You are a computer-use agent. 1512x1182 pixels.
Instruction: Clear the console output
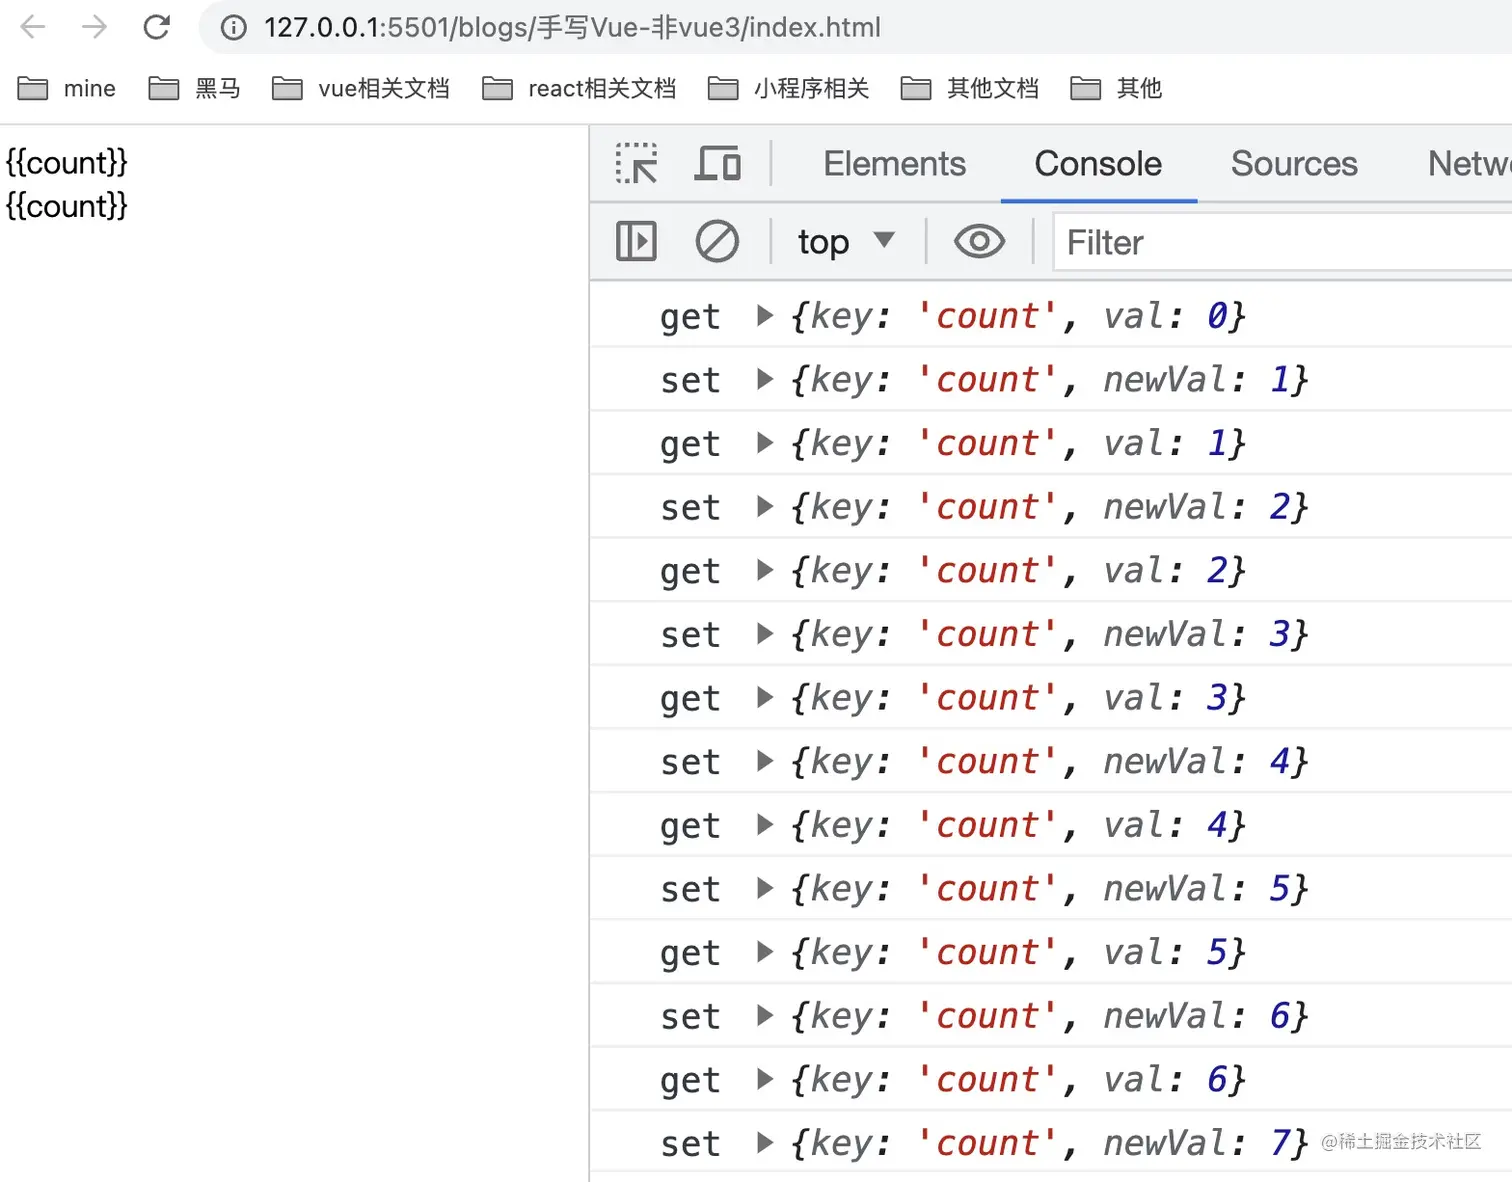click(x=717, y=242)
